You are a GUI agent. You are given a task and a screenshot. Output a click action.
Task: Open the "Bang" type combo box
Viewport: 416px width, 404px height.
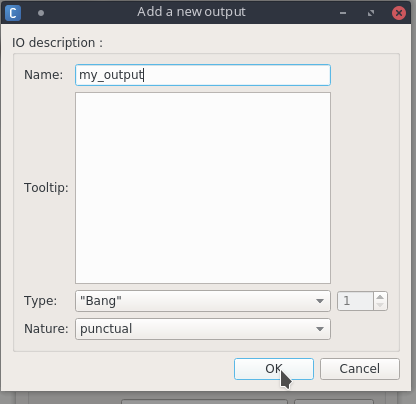(203, 301)
